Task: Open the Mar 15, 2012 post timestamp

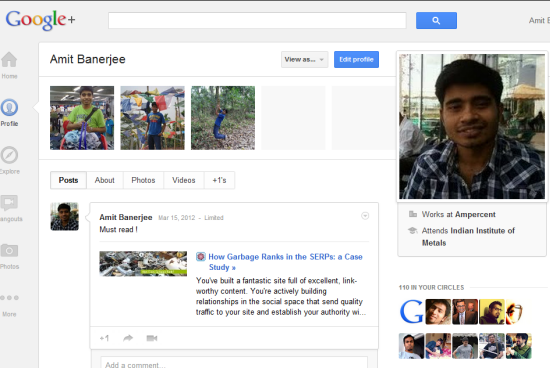Action: 176,218
